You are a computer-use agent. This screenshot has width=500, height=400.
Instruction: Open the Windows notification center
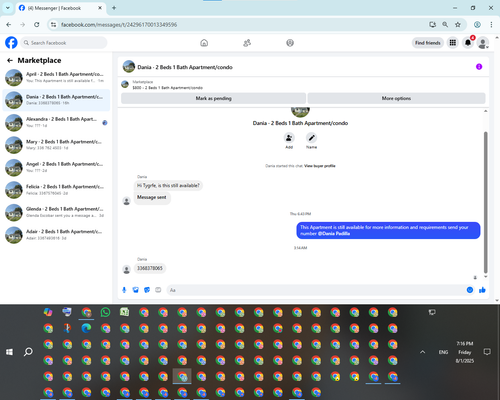click(x=487, y=352)
